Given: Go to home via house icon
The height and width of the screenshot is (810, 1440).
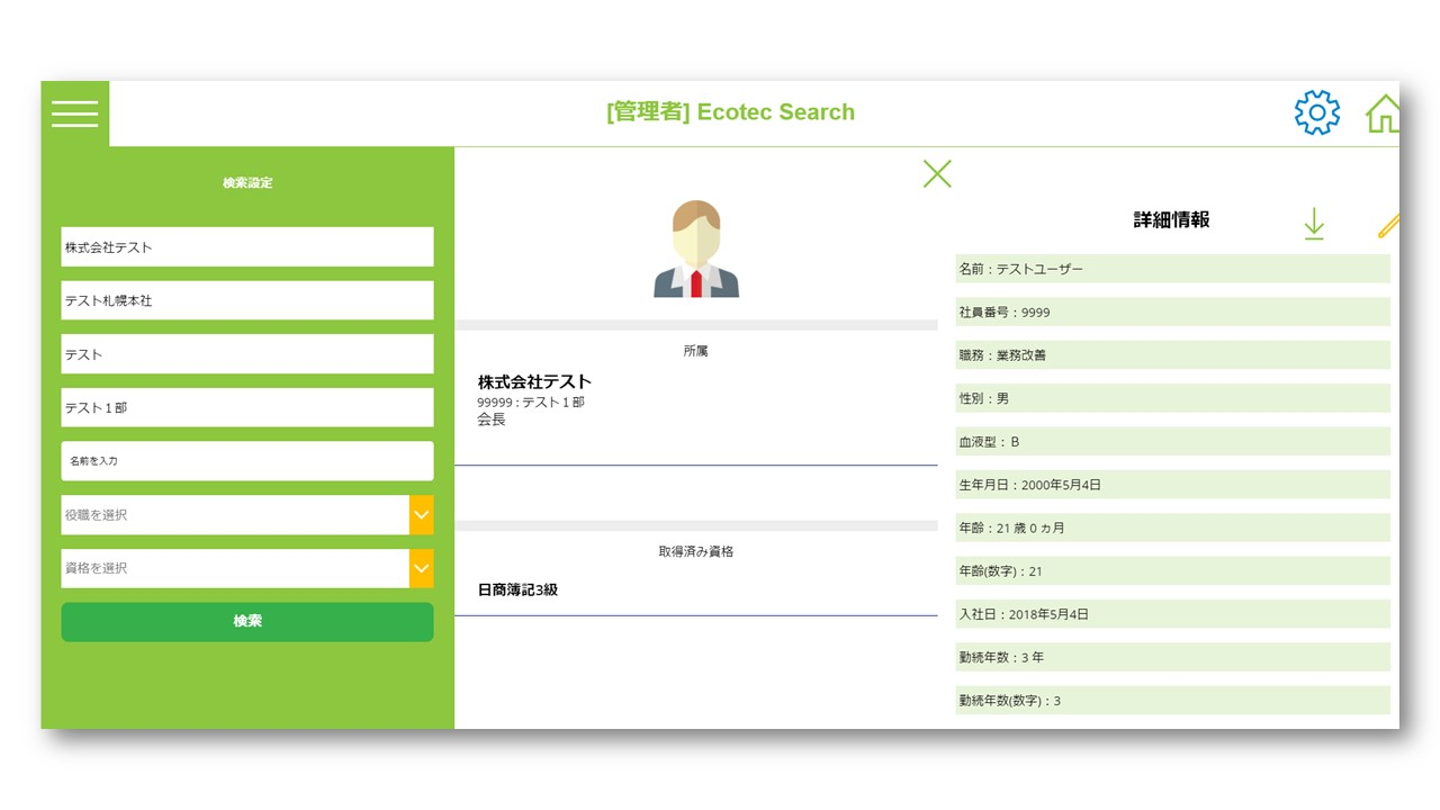Looking at the screenshot, I should point(1383,114).
